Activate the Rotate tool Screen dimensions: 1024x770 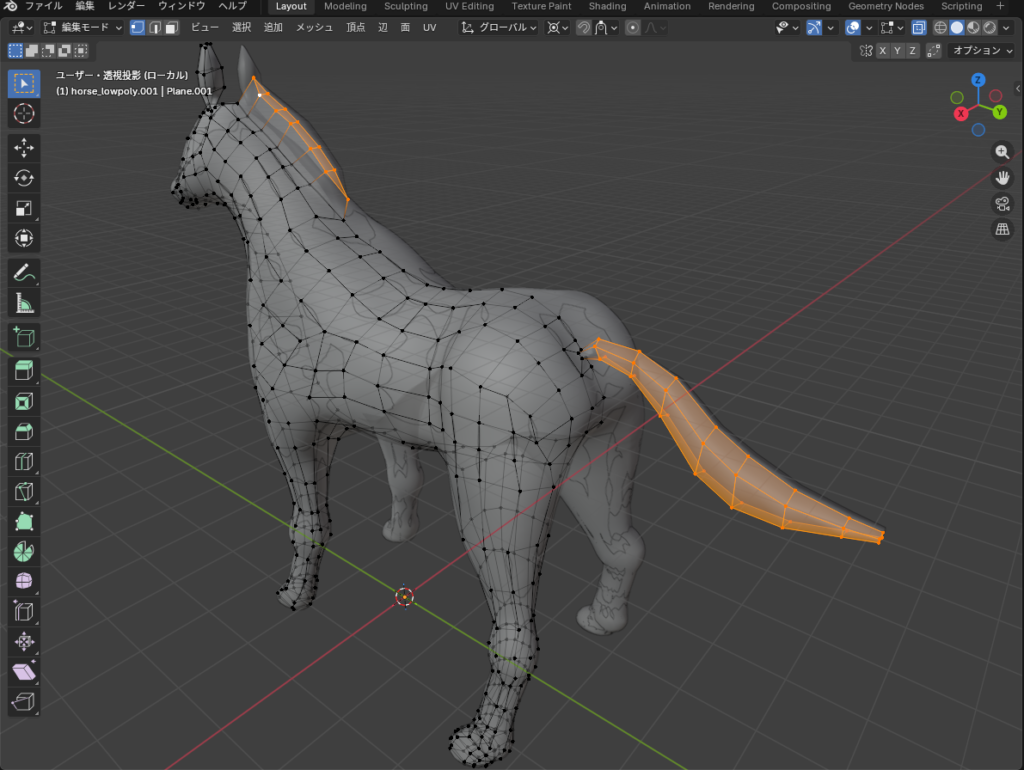24,178
